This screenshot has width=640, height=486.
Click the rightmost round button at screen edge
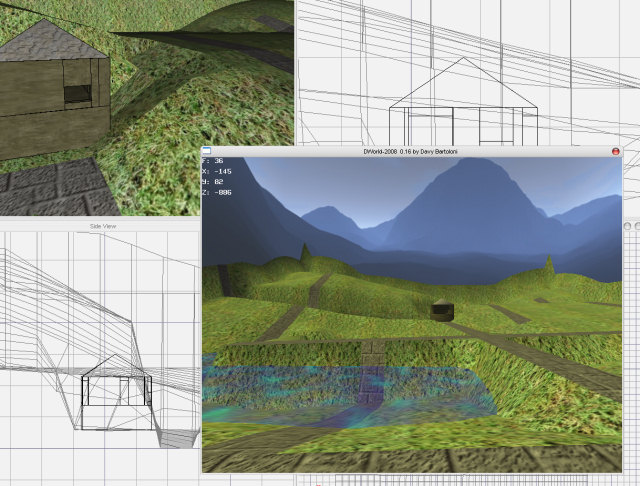point(637,228)
